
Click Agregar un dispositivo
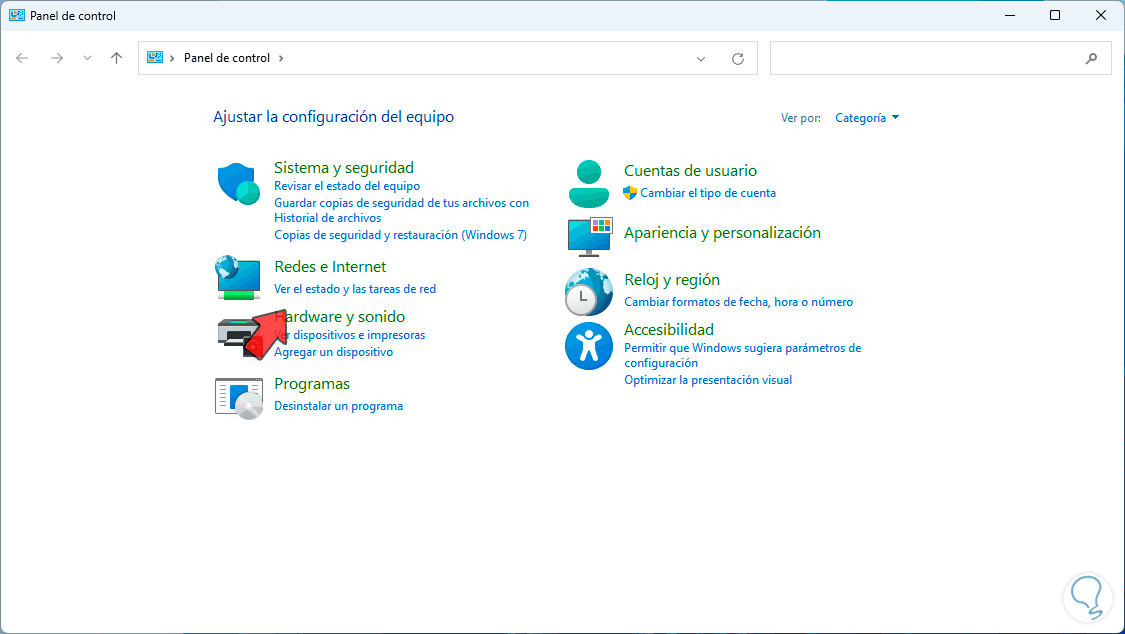click(x=334, y=352)
